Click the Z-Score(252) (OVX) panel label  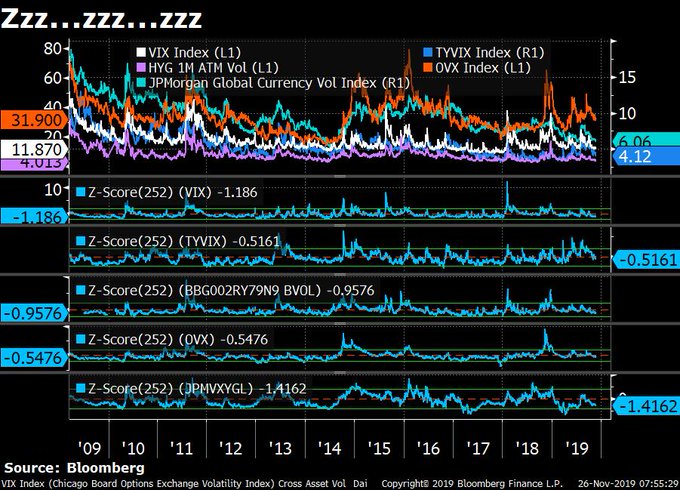pos(178,339)
